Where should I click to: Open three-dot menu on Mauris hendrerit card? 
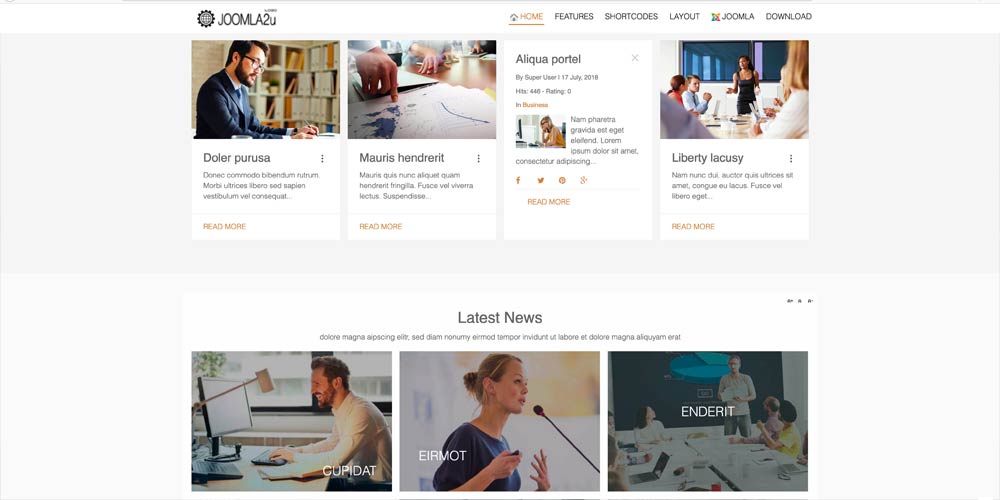point(478,159)
